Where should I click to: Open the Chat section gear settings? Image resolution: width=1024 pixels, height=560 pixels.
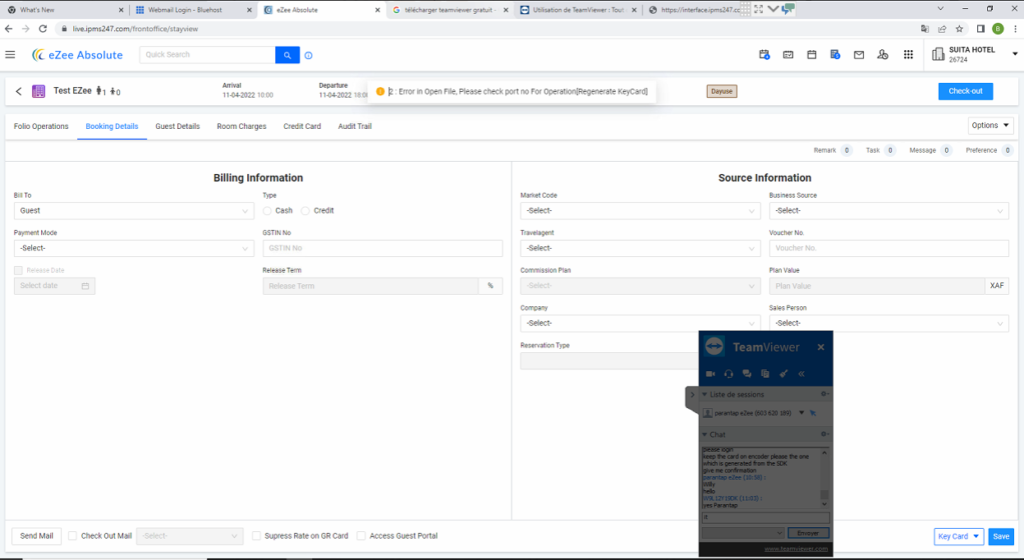tap(824, 434)
